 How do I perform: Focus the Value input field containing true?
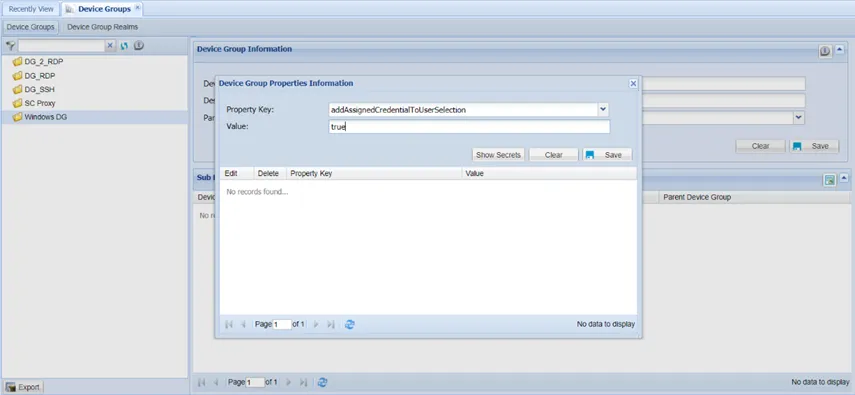pyautogui.click(x=469, y=127)
